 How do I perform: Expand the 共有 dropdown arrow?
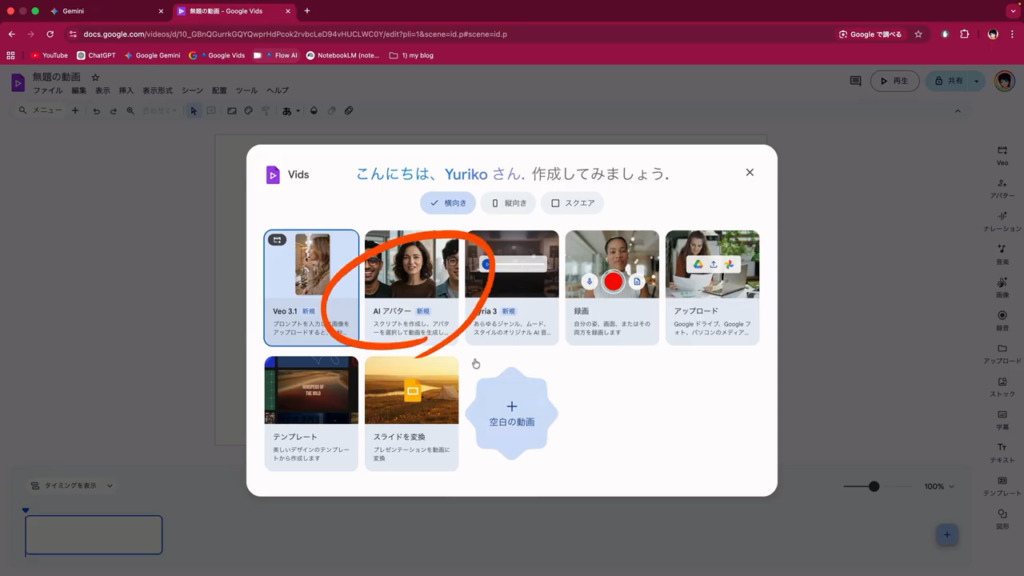coord(977,81)
